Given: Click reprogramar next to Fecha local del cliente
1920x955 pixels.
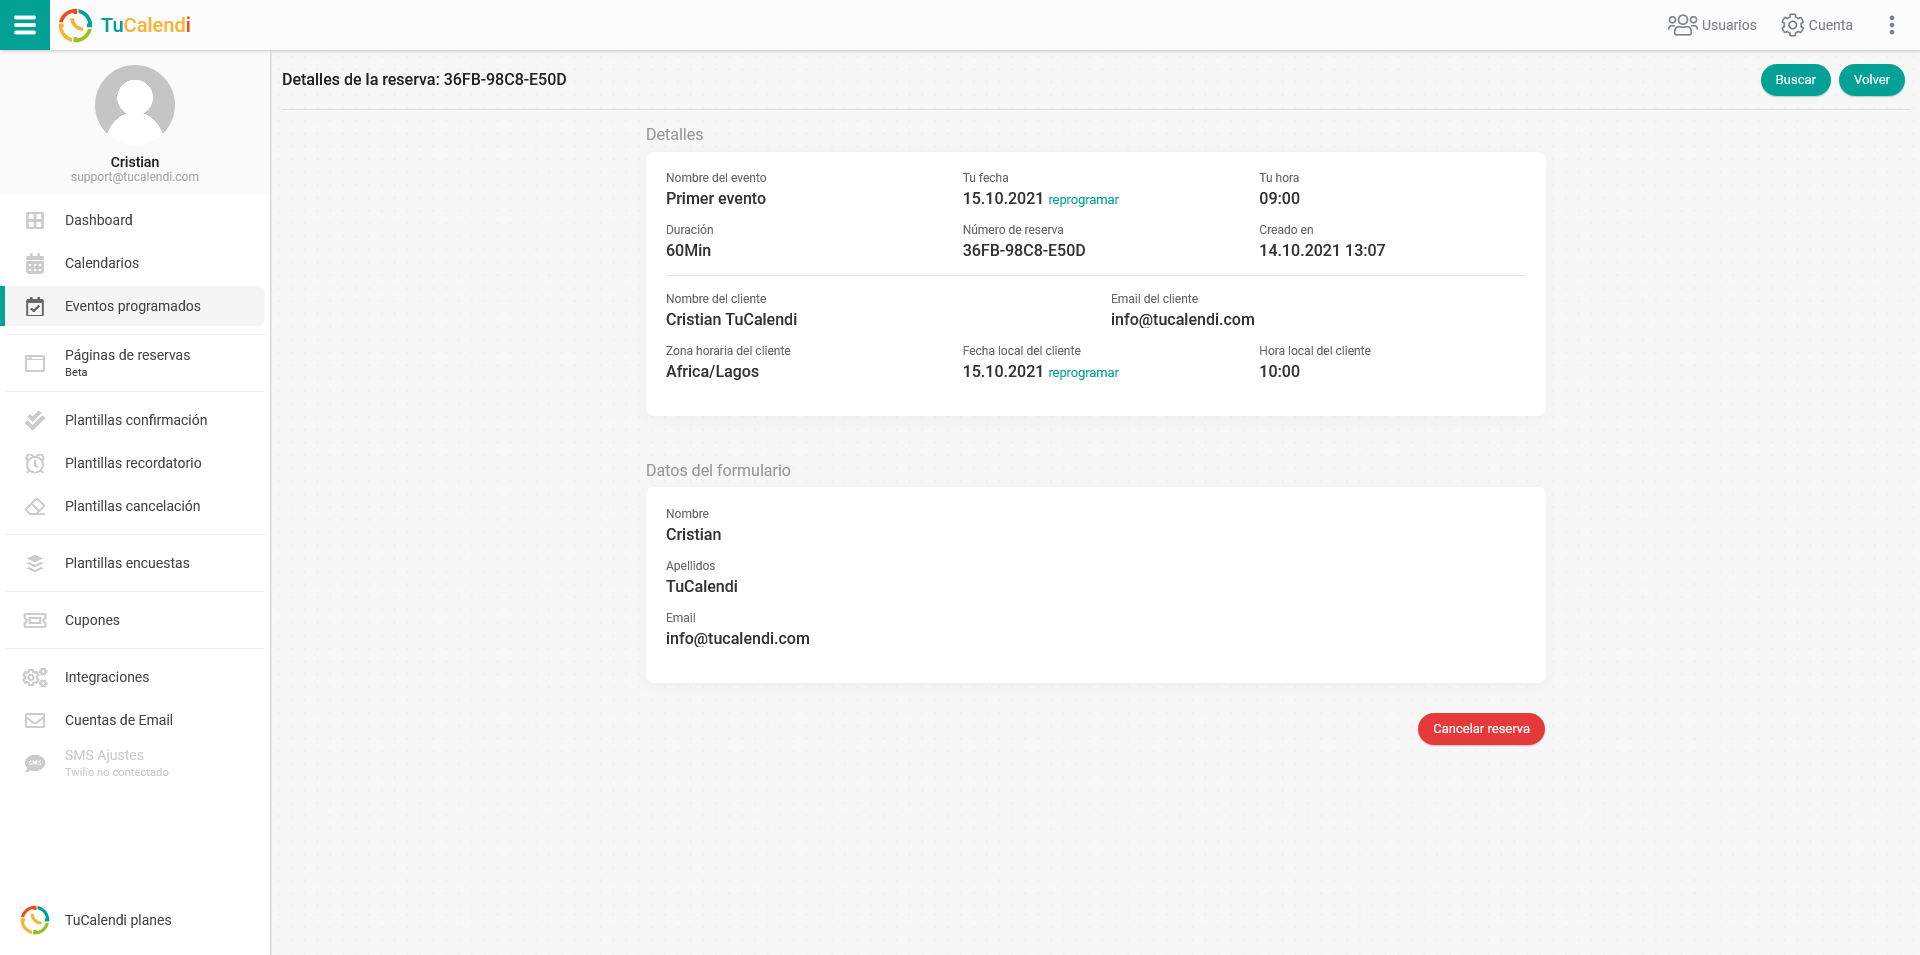Looking at the screenshot, I should pyautogui.click(x=1083, y=373).
